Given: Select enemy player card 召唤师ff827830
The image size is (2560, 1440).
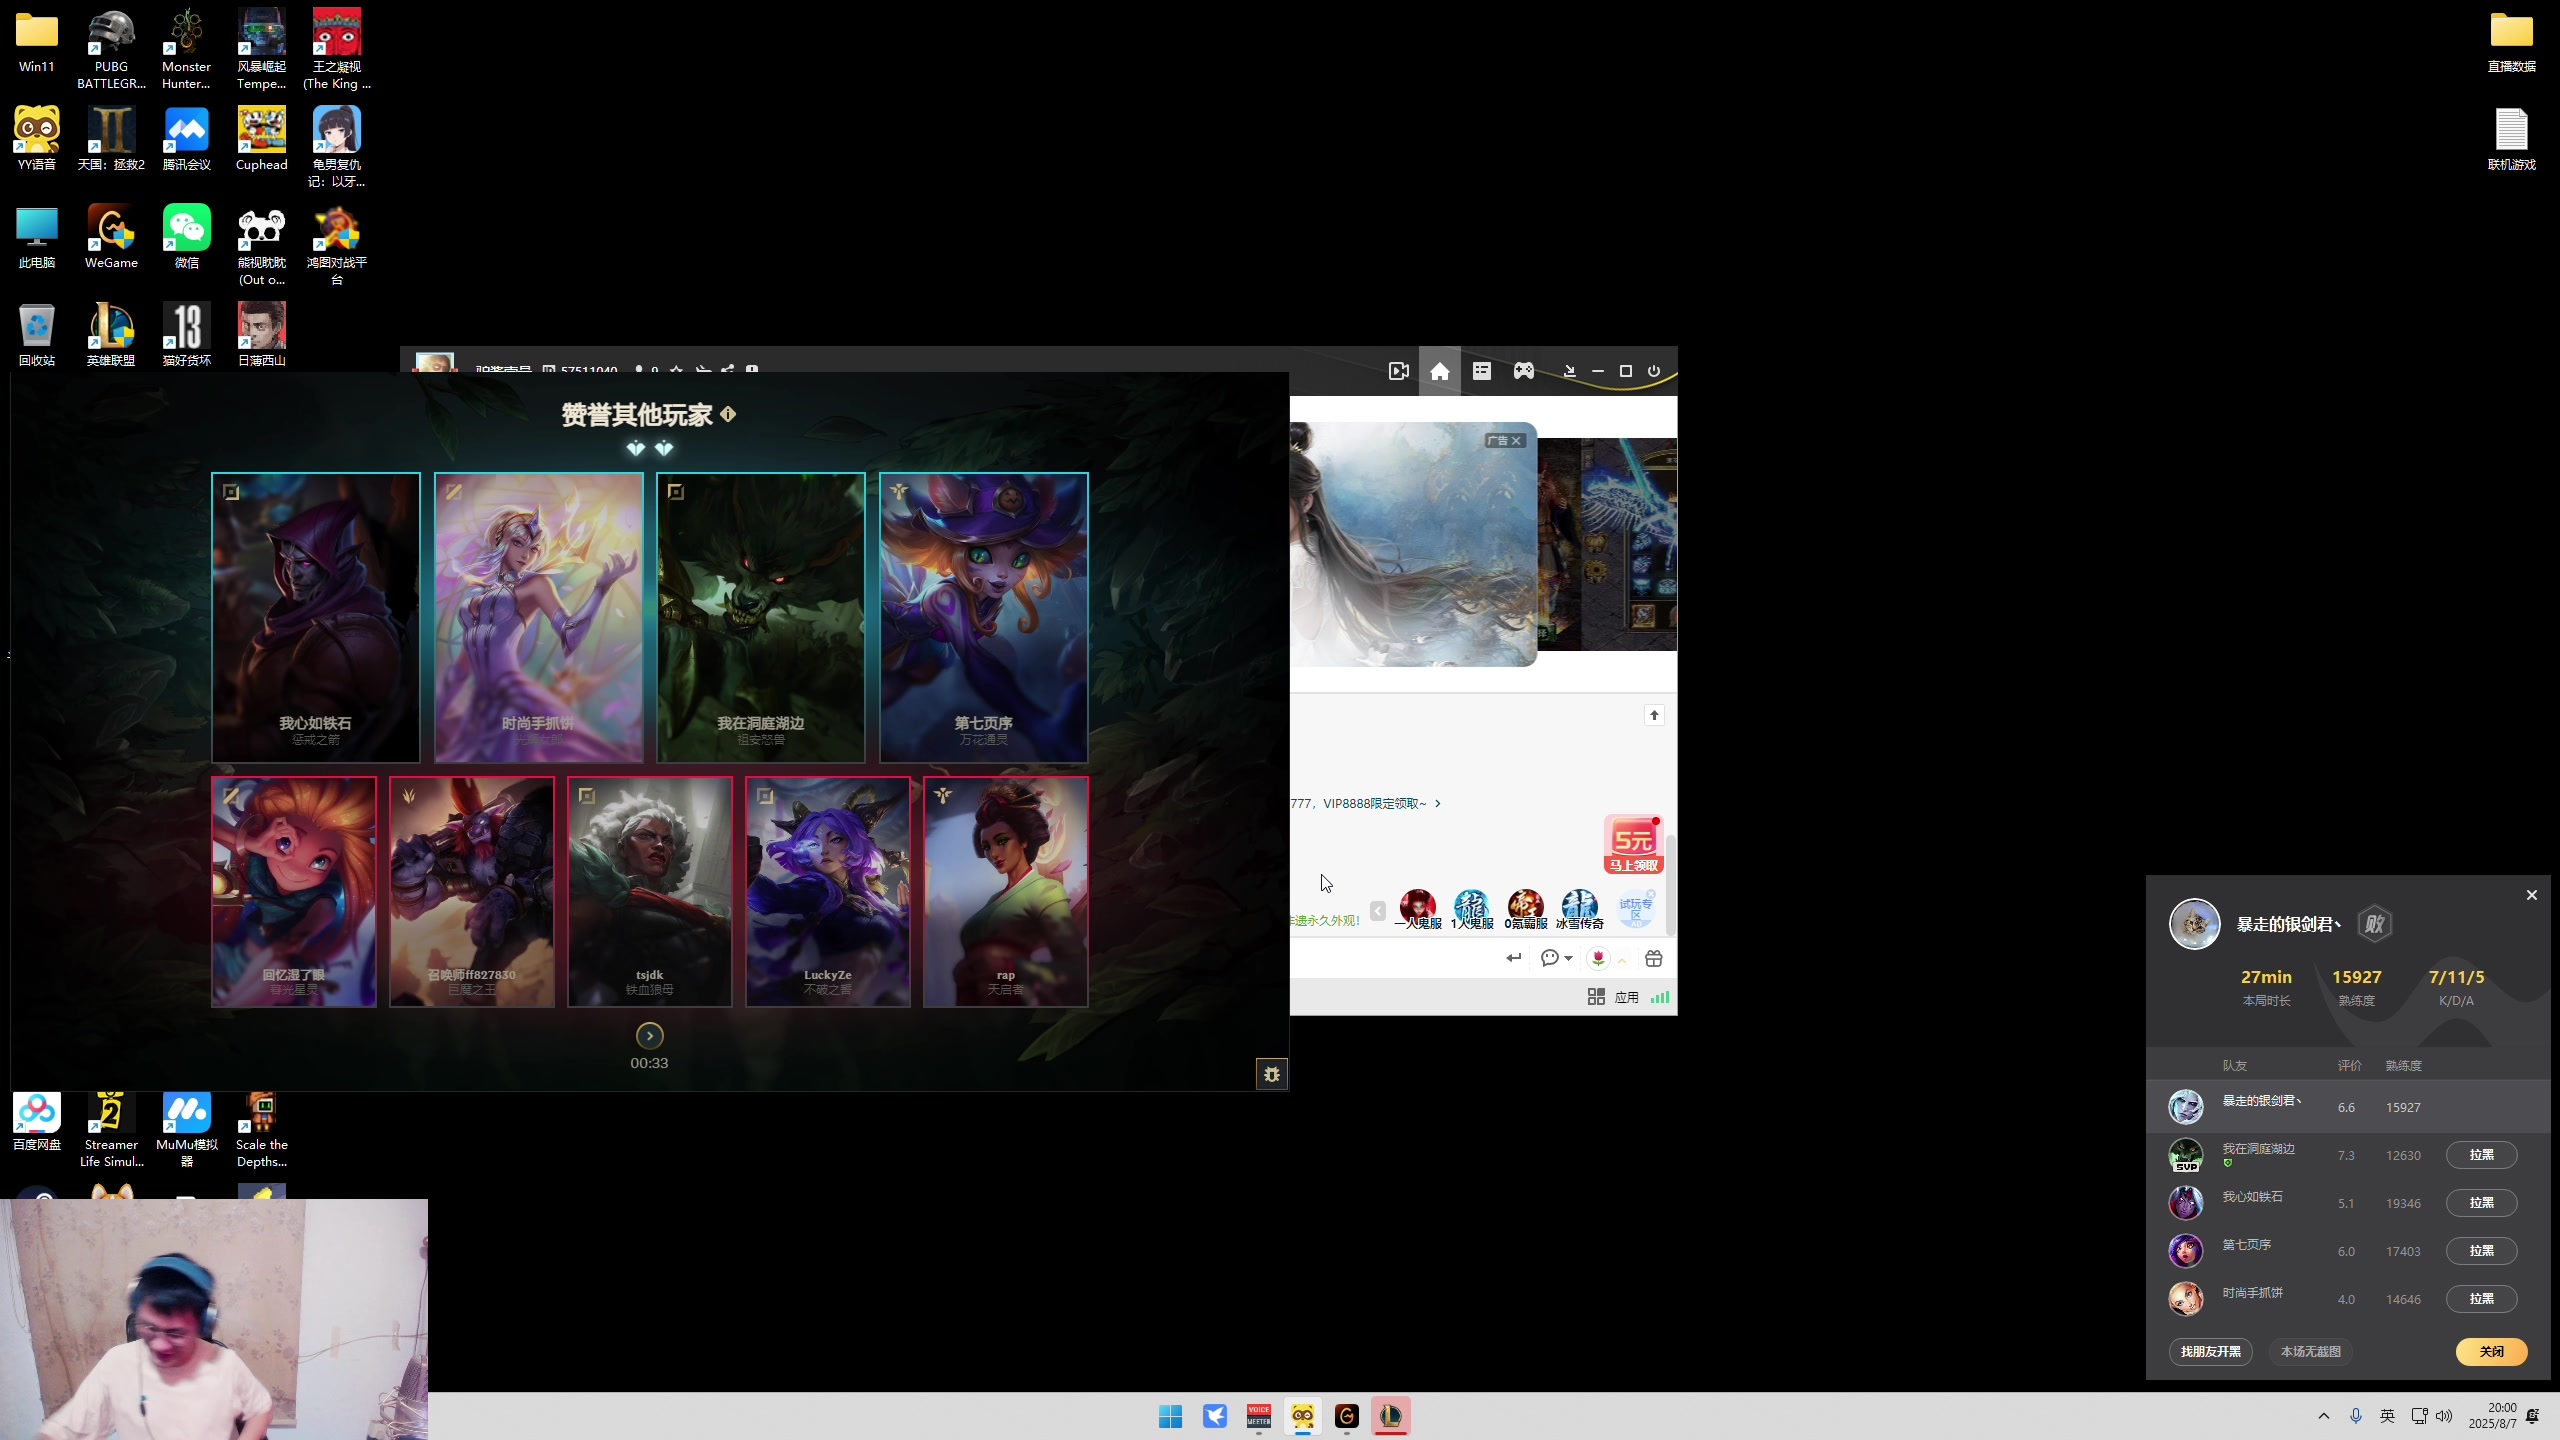Looking at the screenshot, I should coord(472,892).
